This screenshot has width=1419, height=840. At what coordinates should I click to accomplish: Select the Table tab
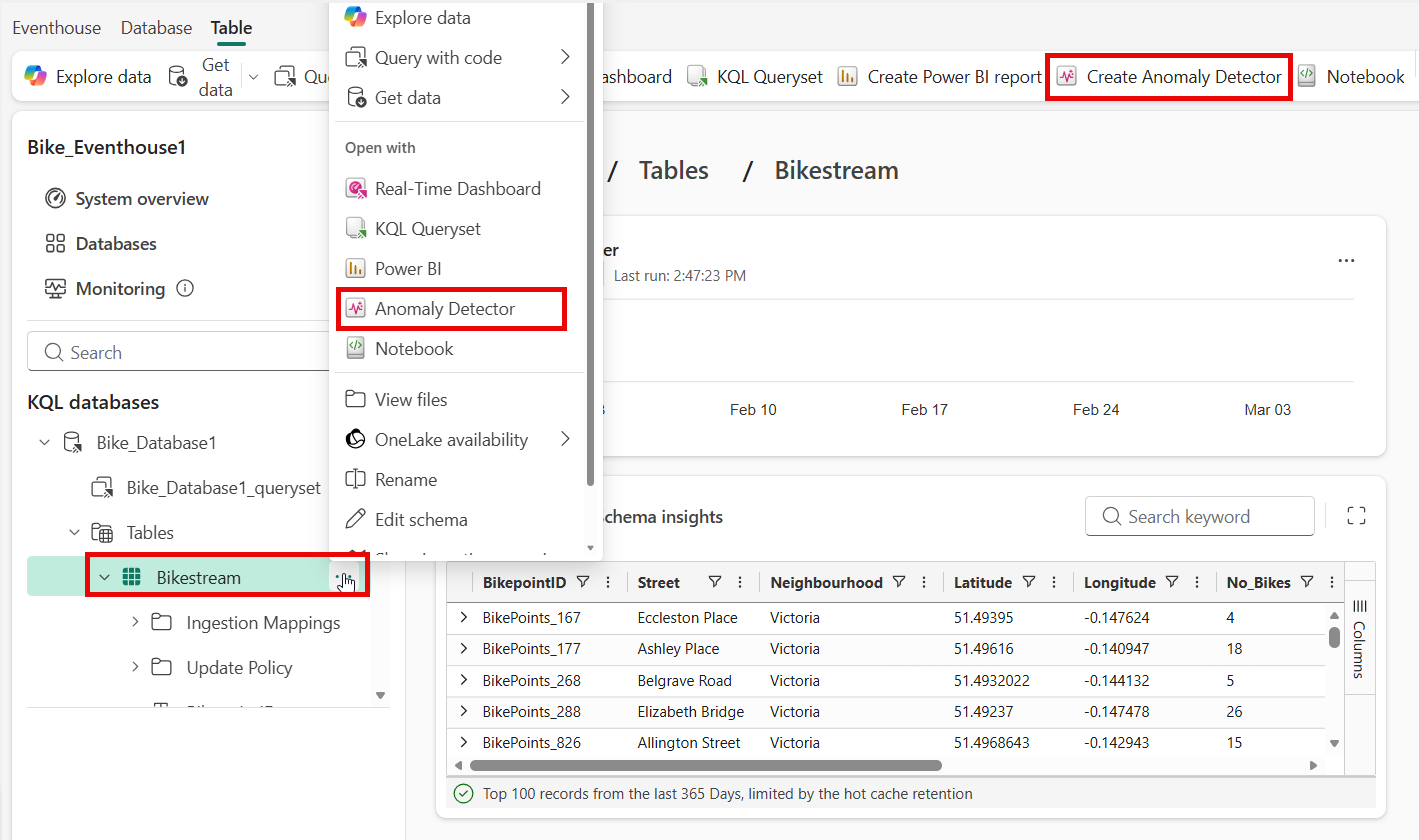click(x=231, y=28)
